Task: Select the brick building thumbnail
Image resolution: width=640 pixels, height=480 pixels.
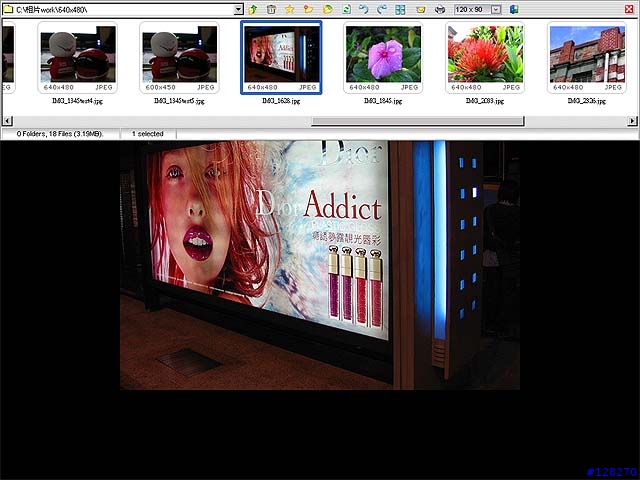Action: pos(587,58)
